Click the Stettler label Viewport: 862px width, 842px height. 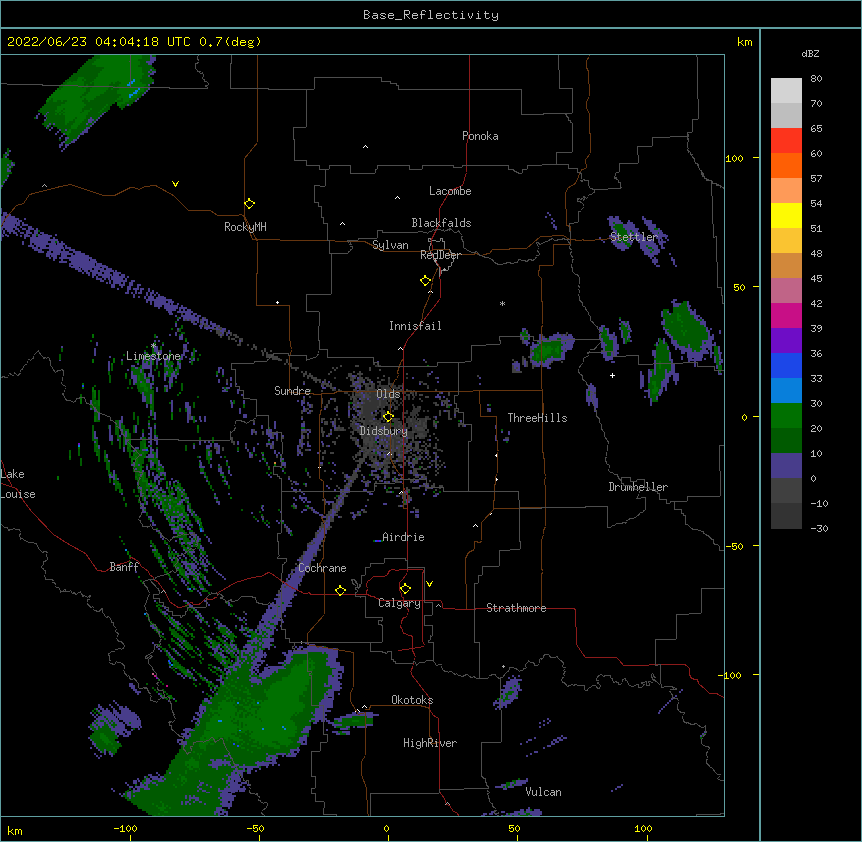tap(634, 237)
